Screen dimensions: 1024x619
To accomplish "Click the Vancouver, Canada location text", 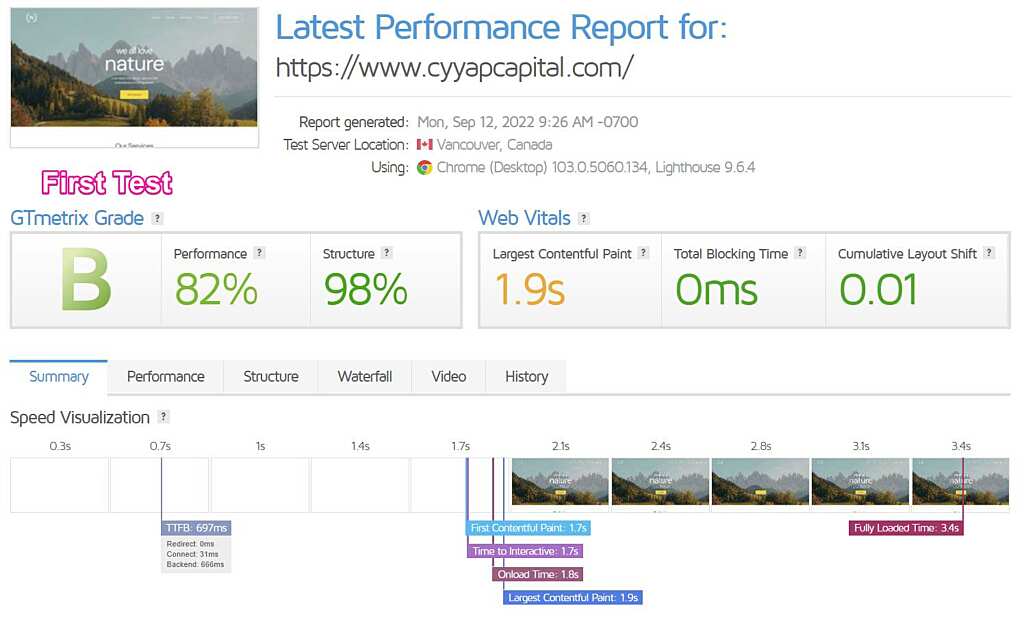I will (494, 144).
